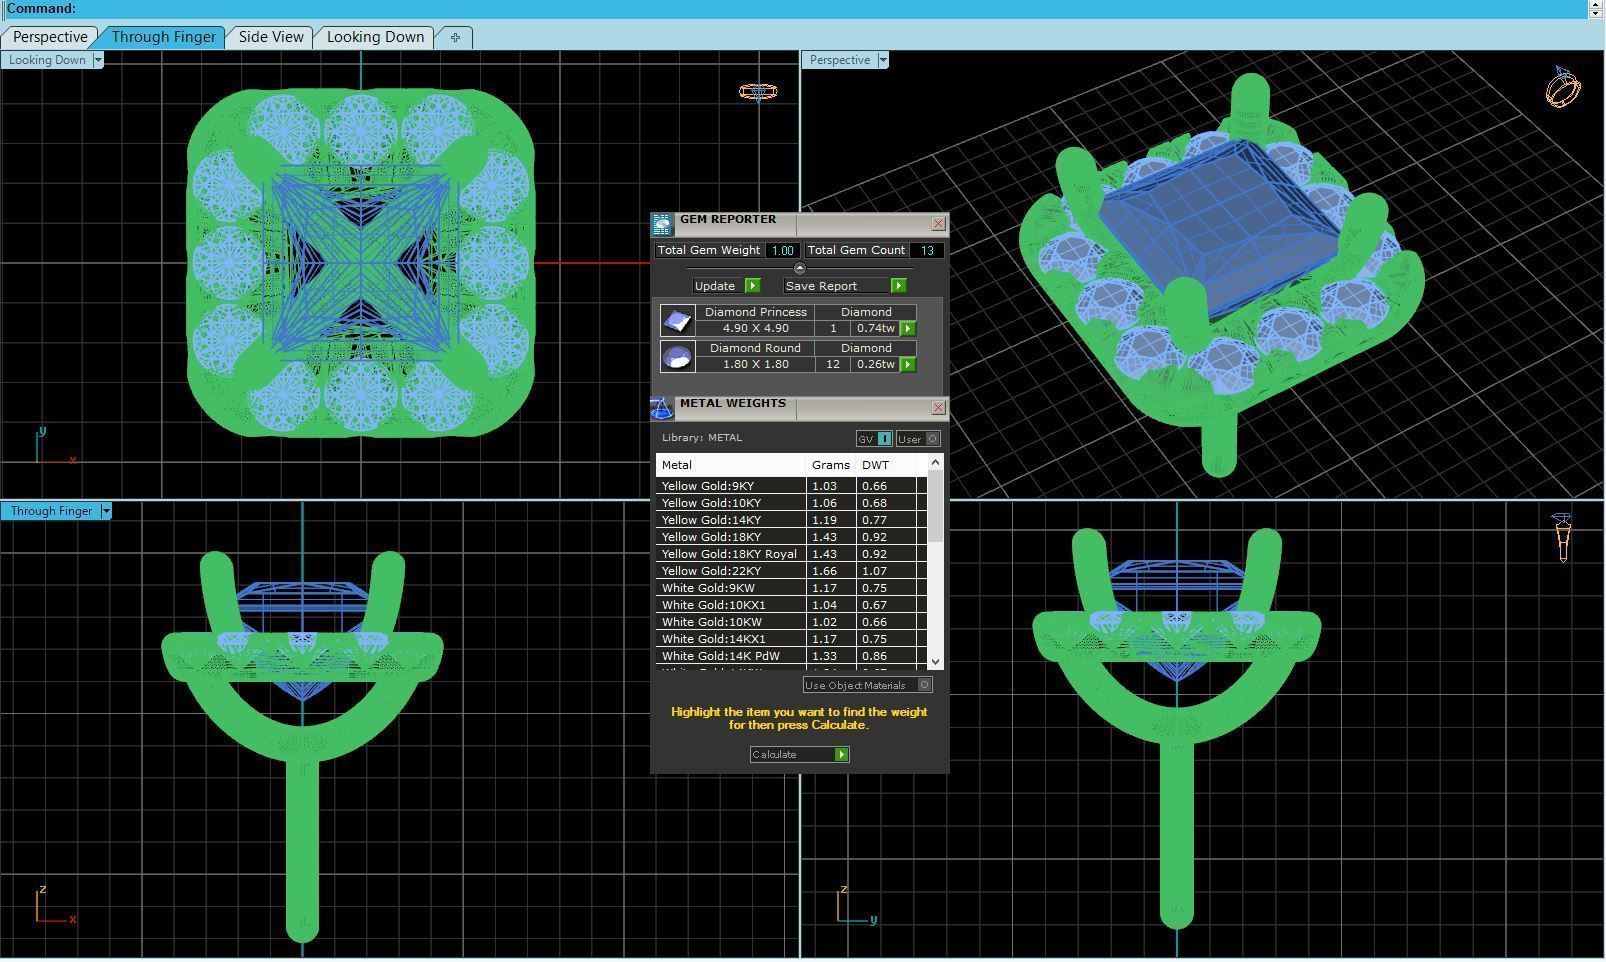1606x962 pixels.
Task: Click the Gem Reporter panel icon
Action: 662,224
